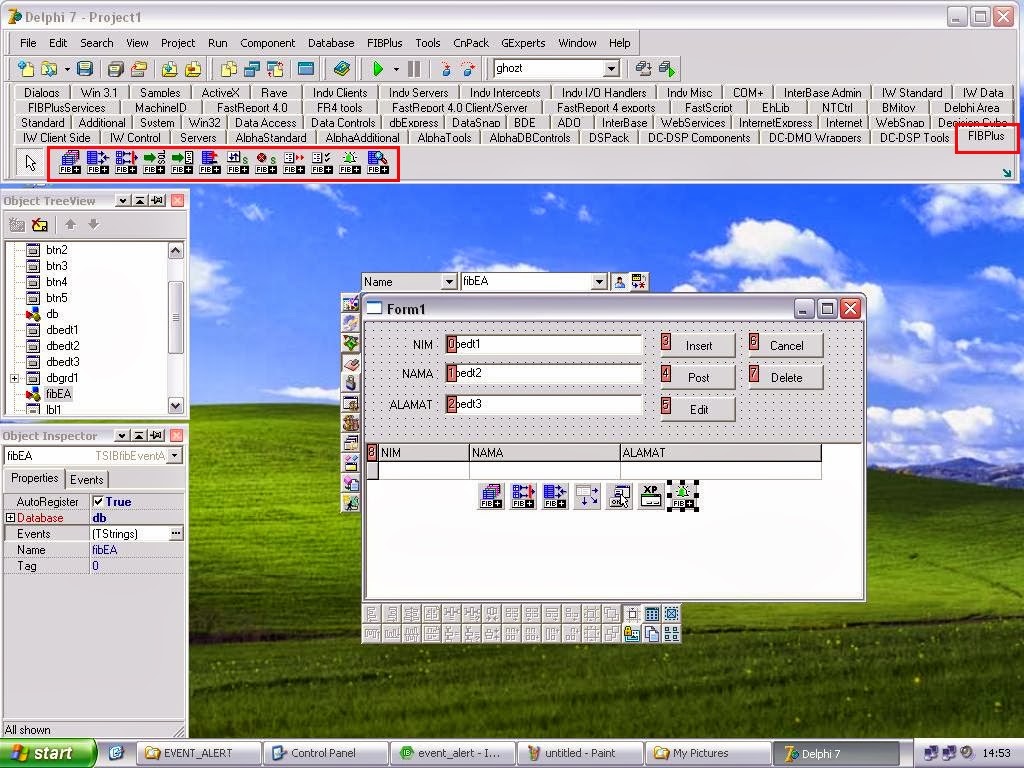Click the Step Over debug toolbar icon
Screen dimensions: 1024x768
(468, 68)
